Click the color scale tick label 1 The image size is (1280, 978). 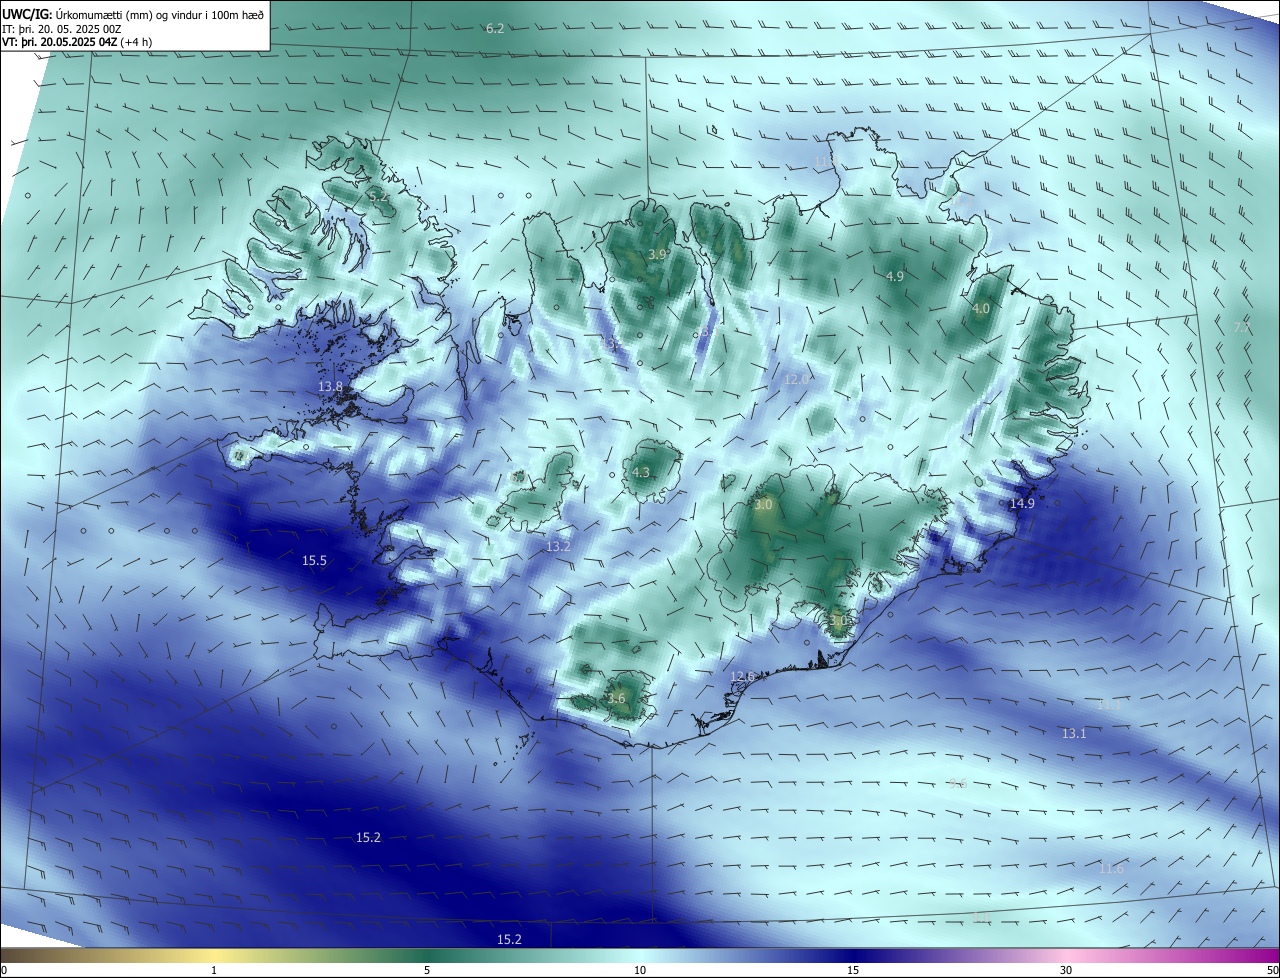click(214, 970)
